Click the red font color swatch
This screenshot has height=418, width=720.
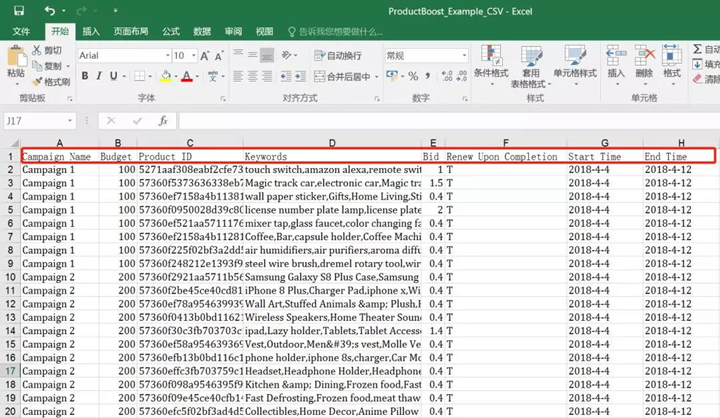click(x=186, y=77)
